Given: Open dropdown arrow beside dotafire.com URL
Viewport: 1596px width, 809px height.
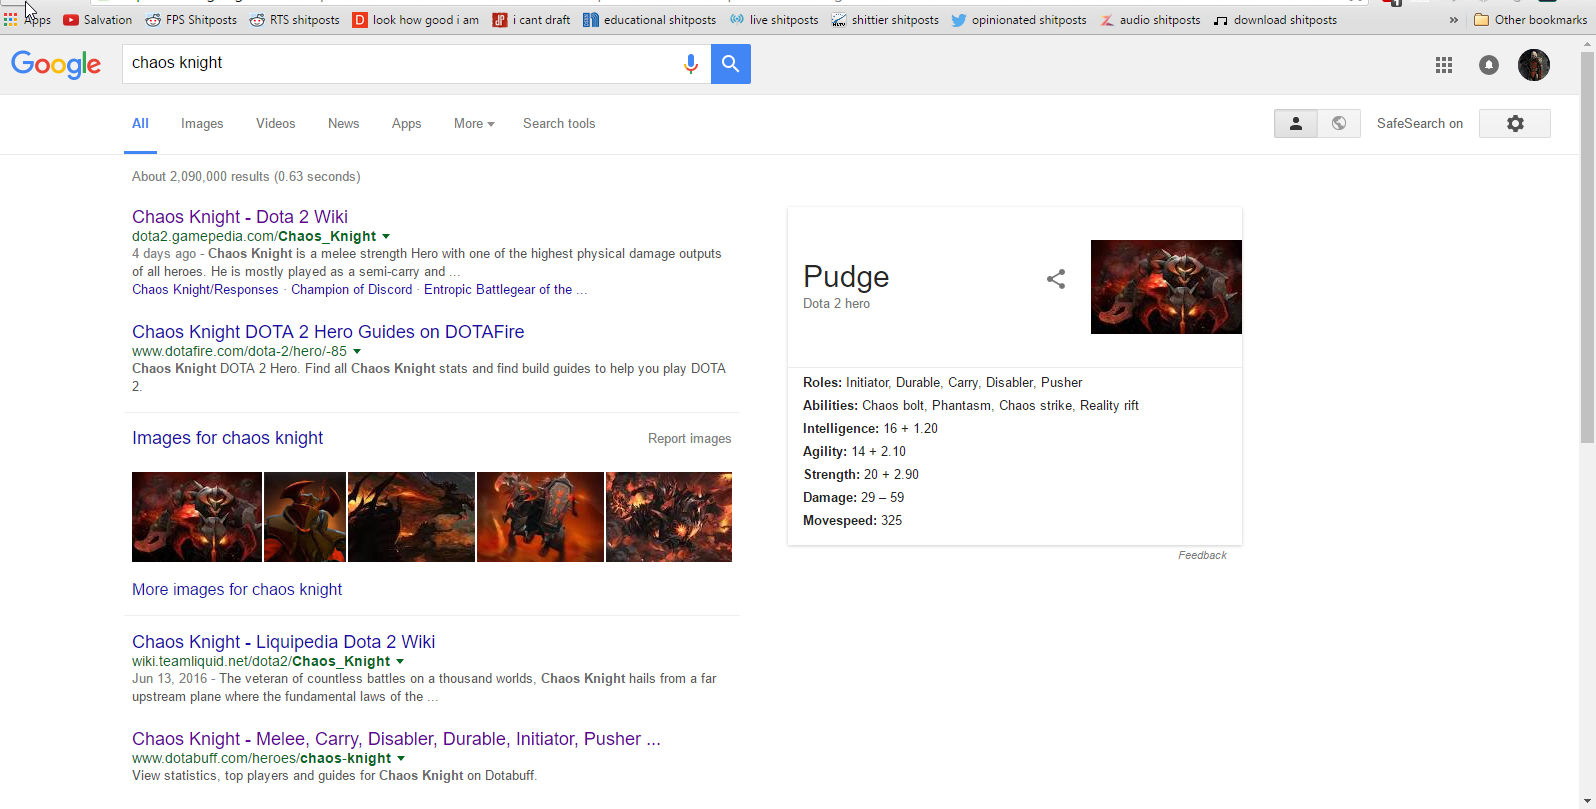Looking at the screenshot, I should [357, 352].
